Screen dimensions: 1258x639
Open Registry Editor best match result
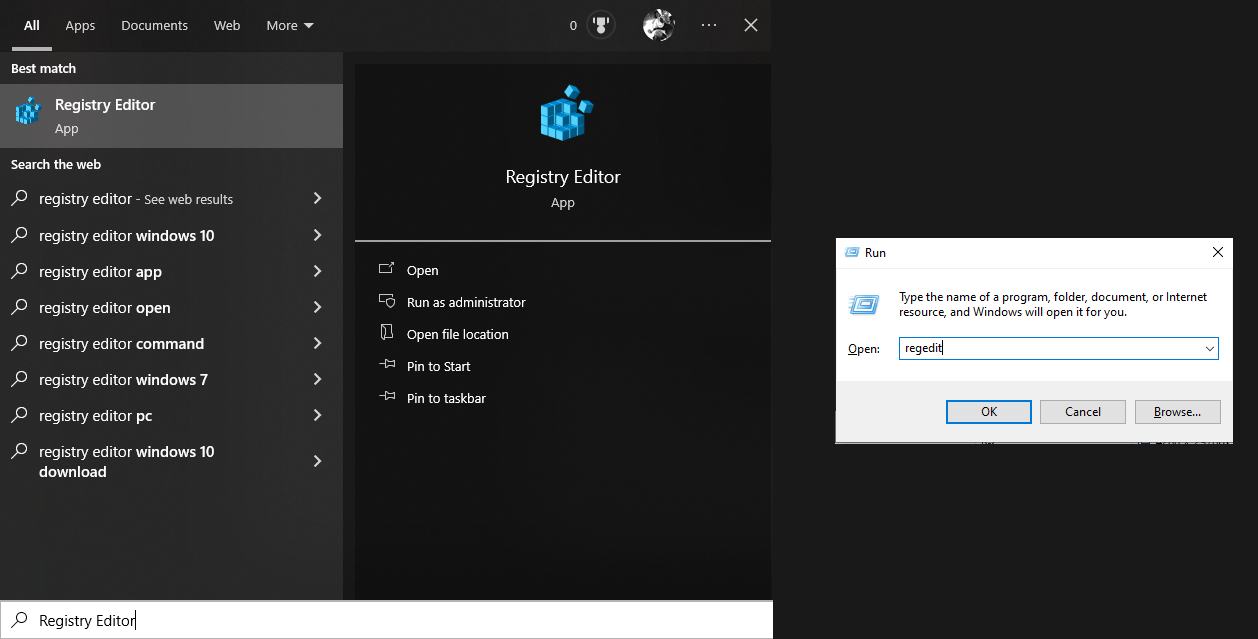tap(171, 116)
